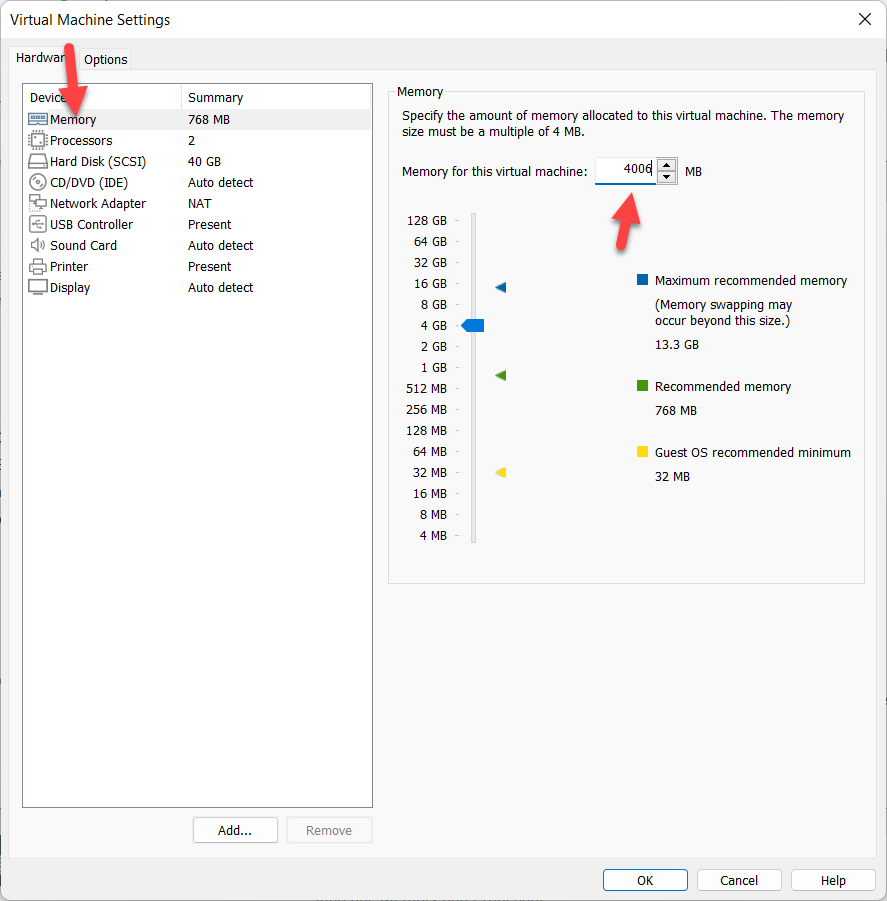Increase memory with the up spinner arrow
The height and width of the screenshot is (901, 887).
pos(667,165)
